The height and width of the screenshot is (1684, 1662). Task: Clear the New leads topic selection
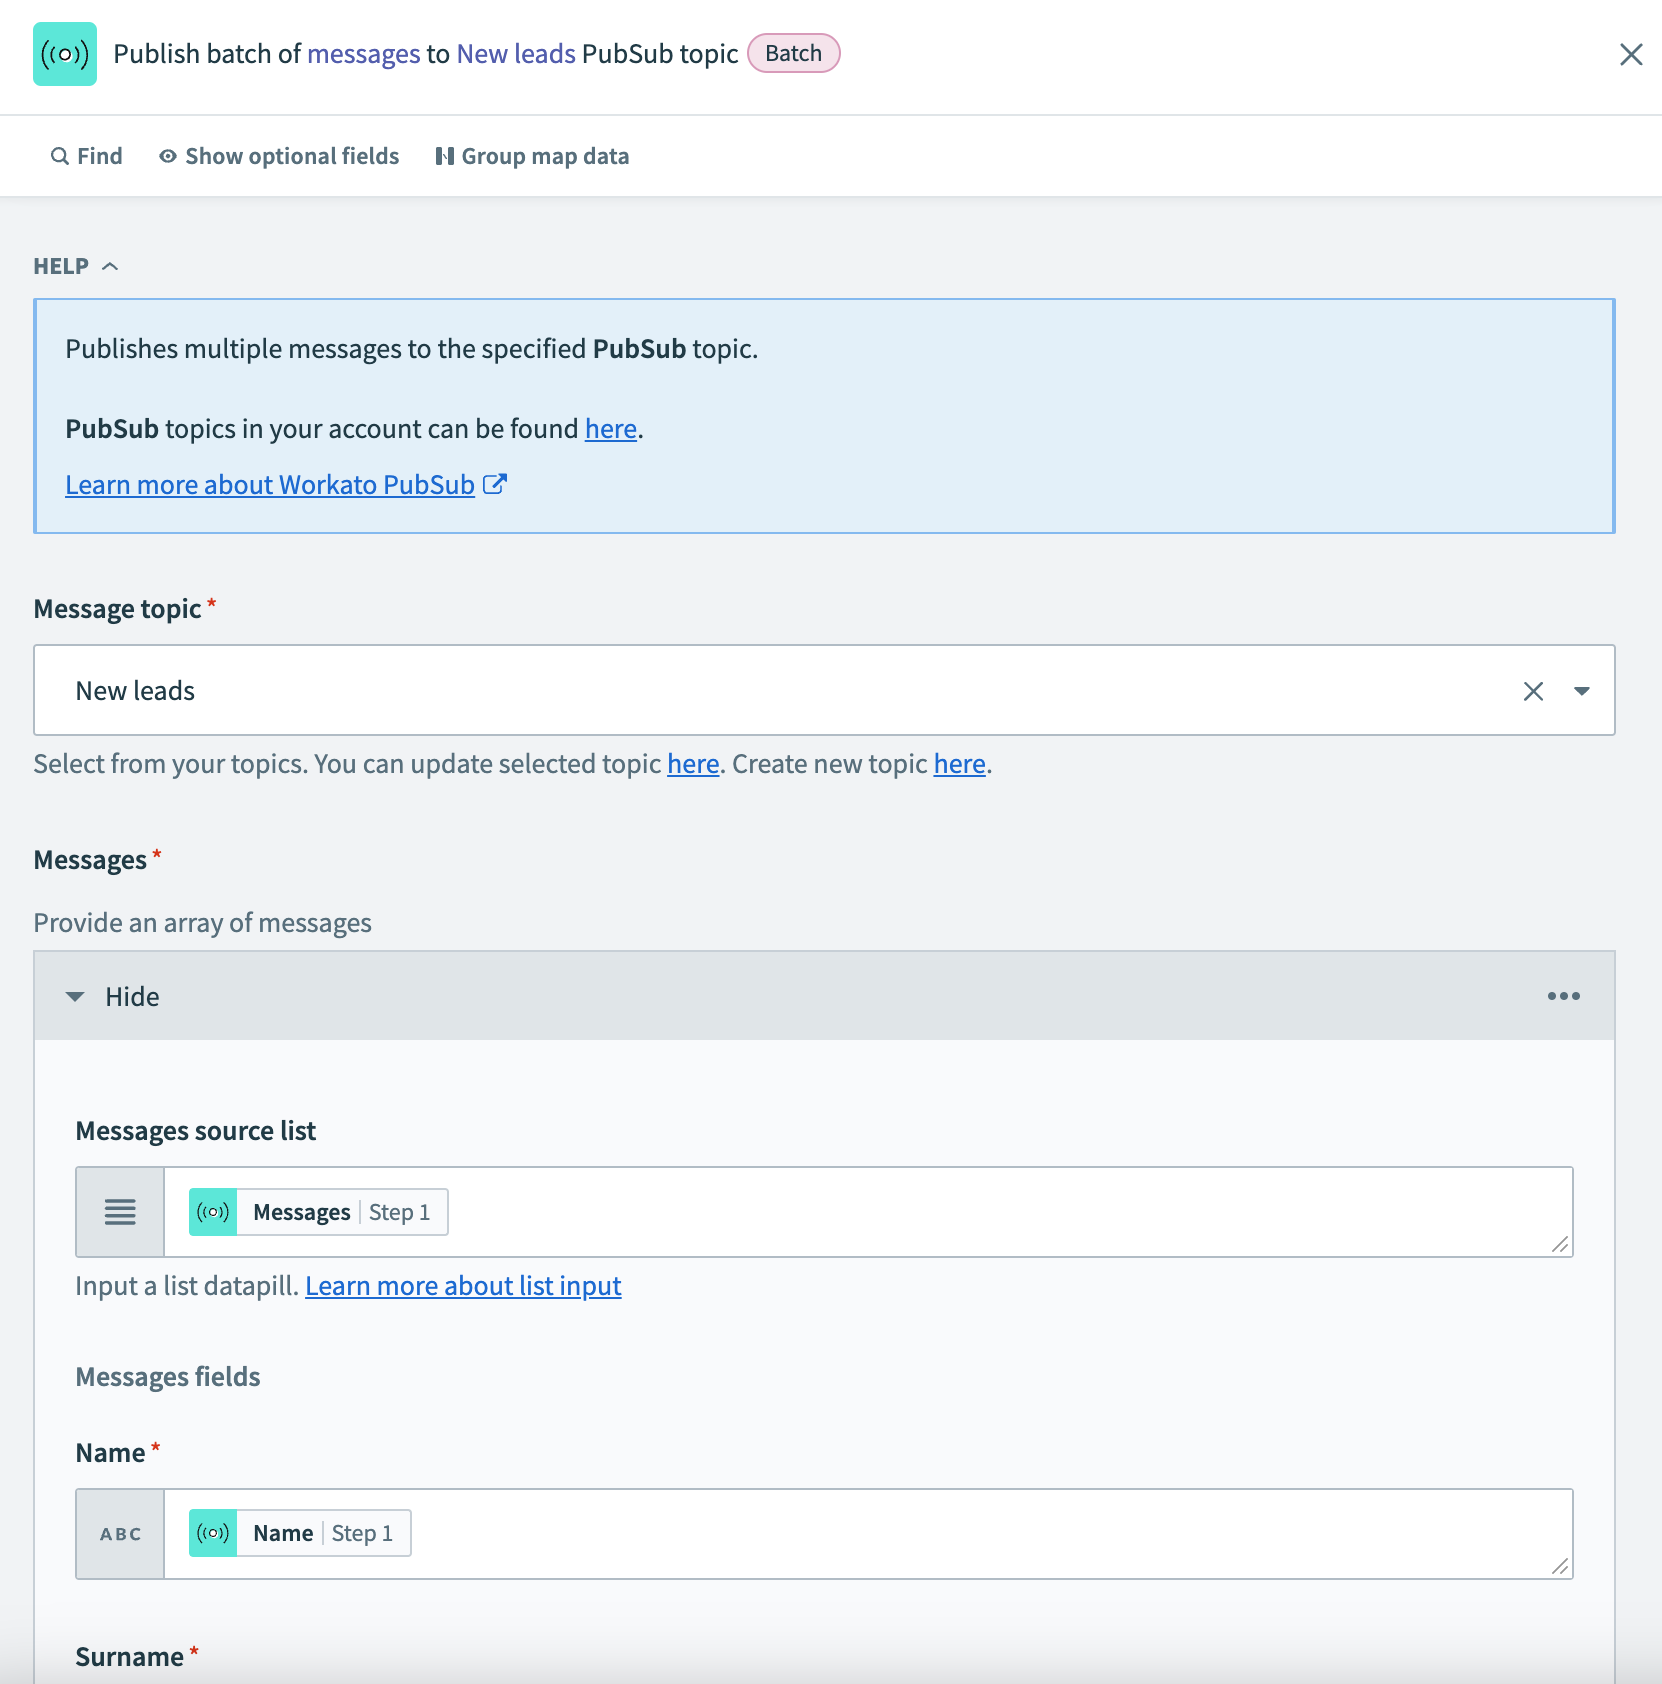[x=1534, y=690]
